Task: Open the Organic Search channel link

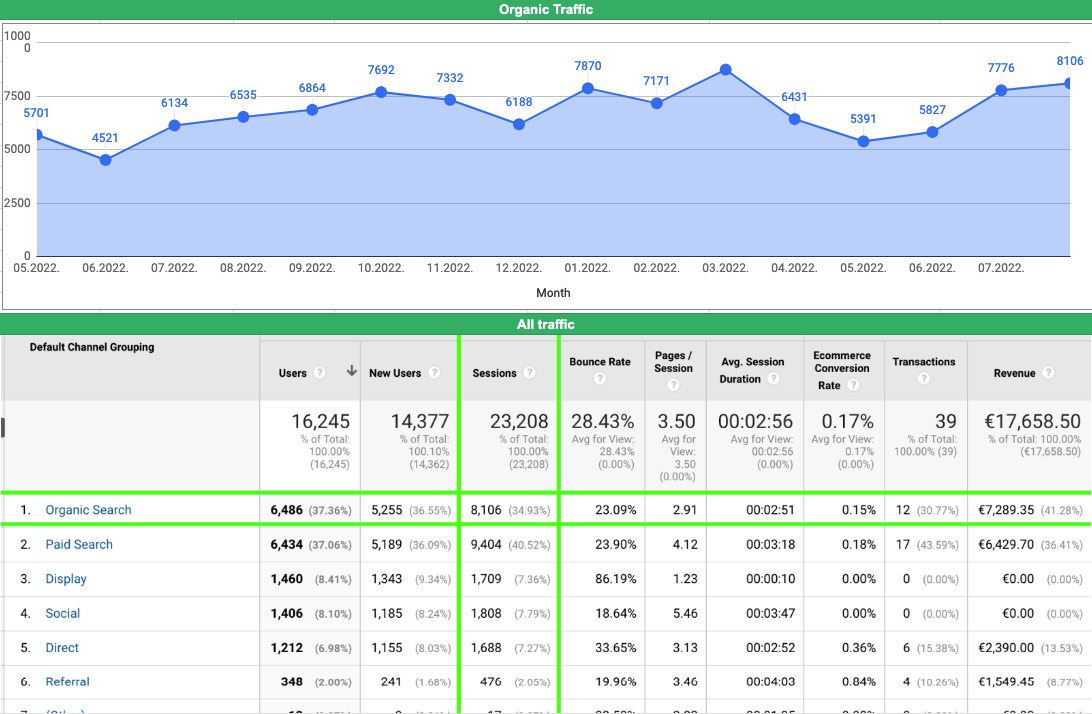Action: [88, 510]
